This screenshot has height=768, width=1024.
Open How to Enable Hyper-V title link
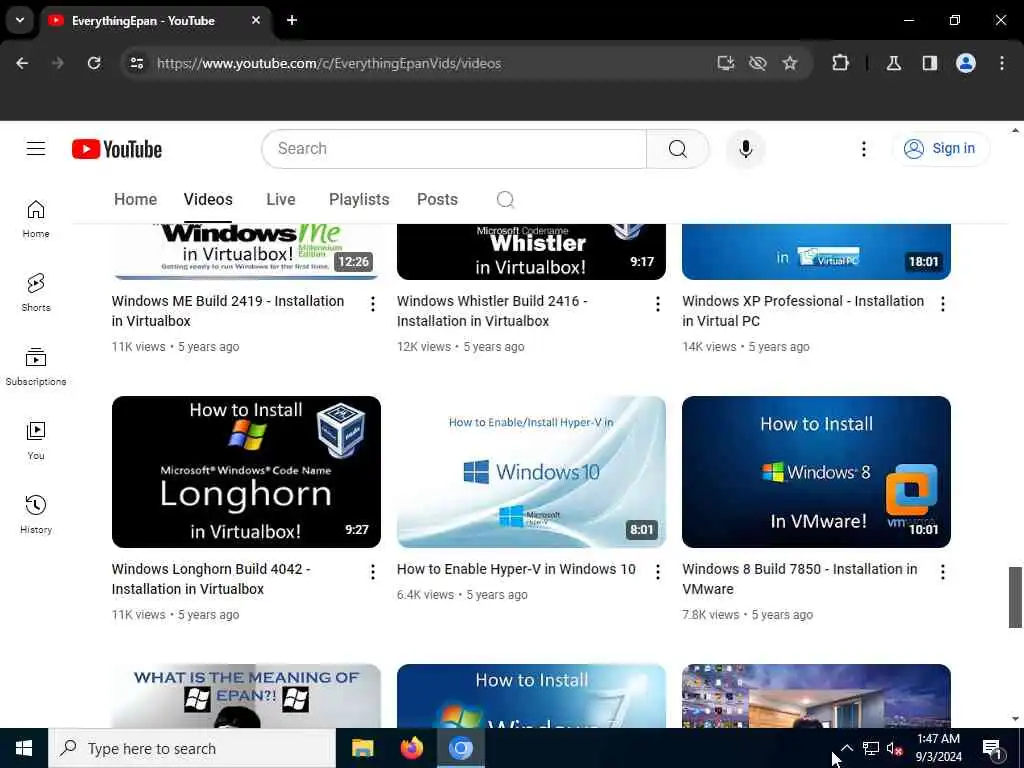tap(516, 569)
